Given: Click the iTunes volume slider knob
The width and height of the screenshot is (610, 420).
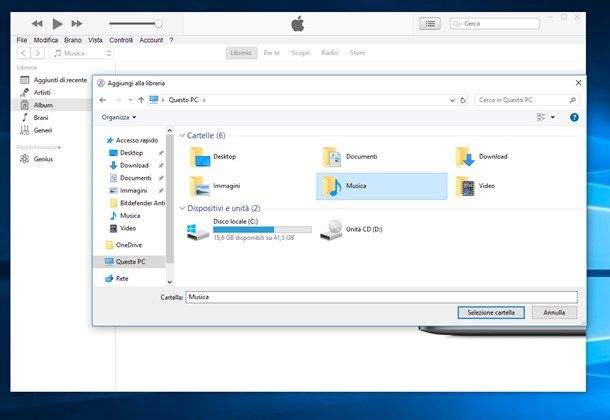Looking at the screenshot, I should (x=158, y=24).
